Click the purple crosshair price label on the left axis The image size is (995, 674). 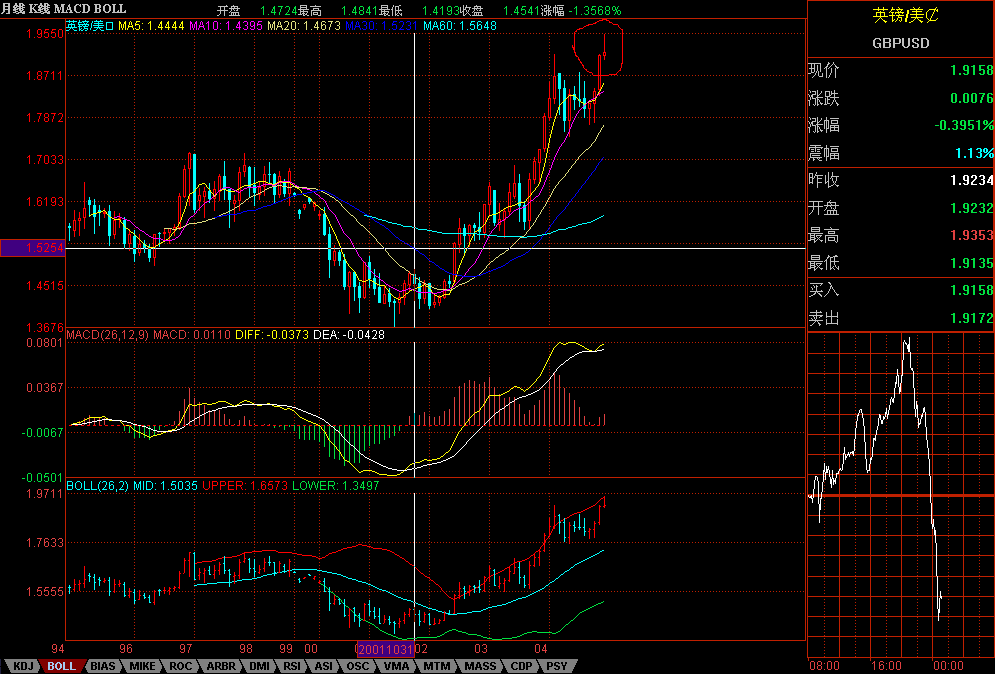32,247
